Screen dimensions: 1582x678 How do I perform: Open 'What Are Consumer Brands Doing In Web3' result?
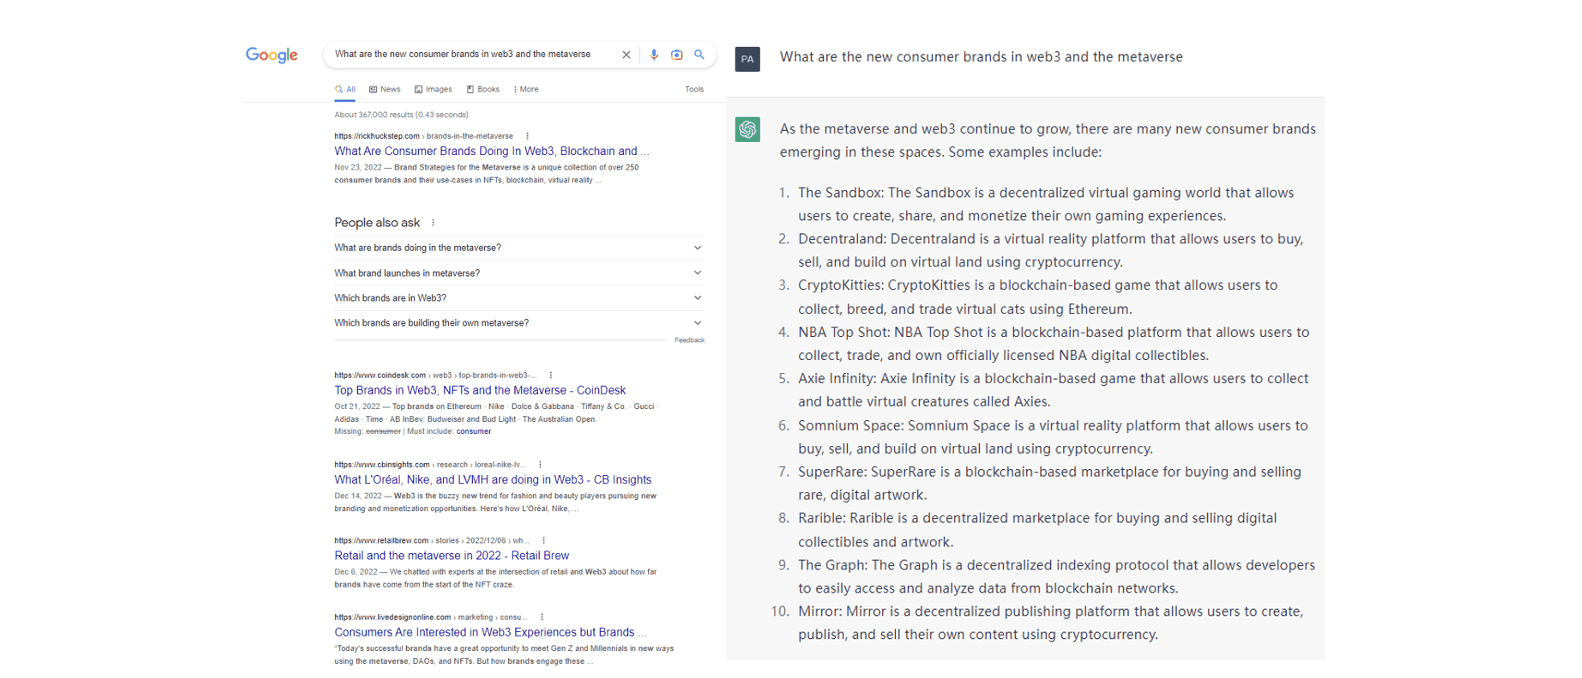click(x=492, y=151)
